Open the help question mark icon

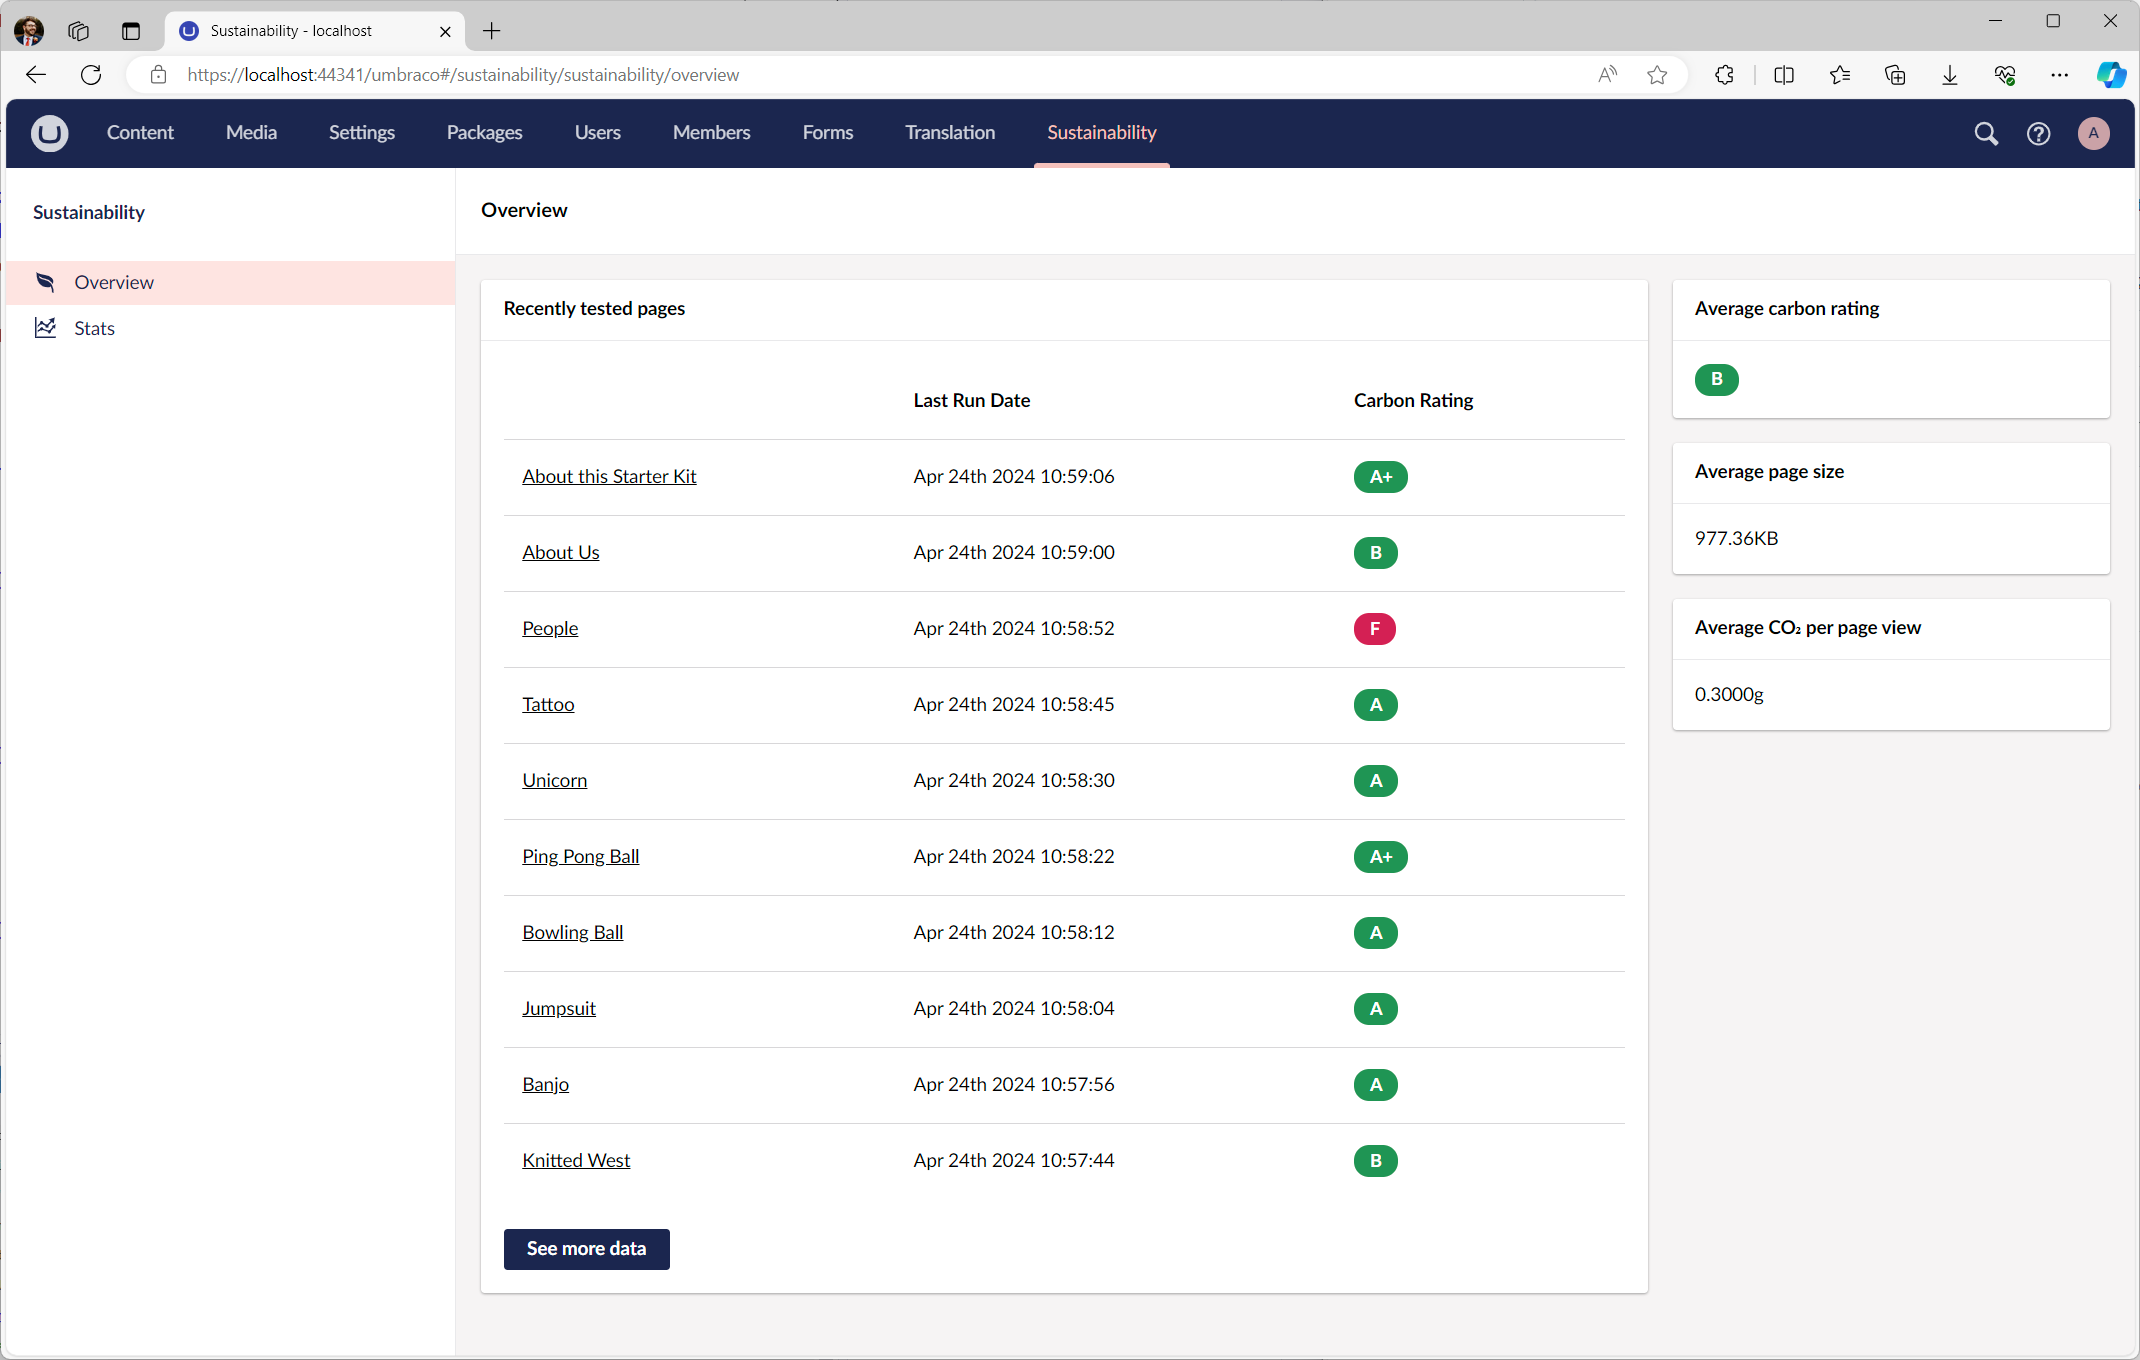point(2038,133)
